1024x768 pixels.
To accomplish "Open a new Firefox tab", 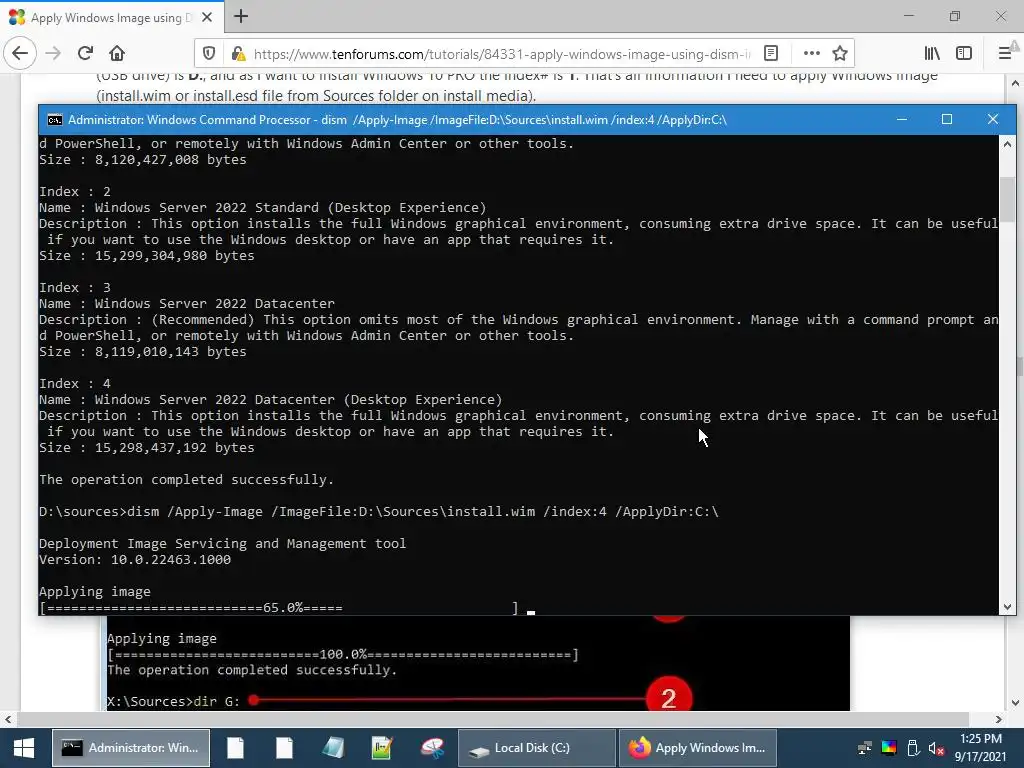I will [240, 16].
